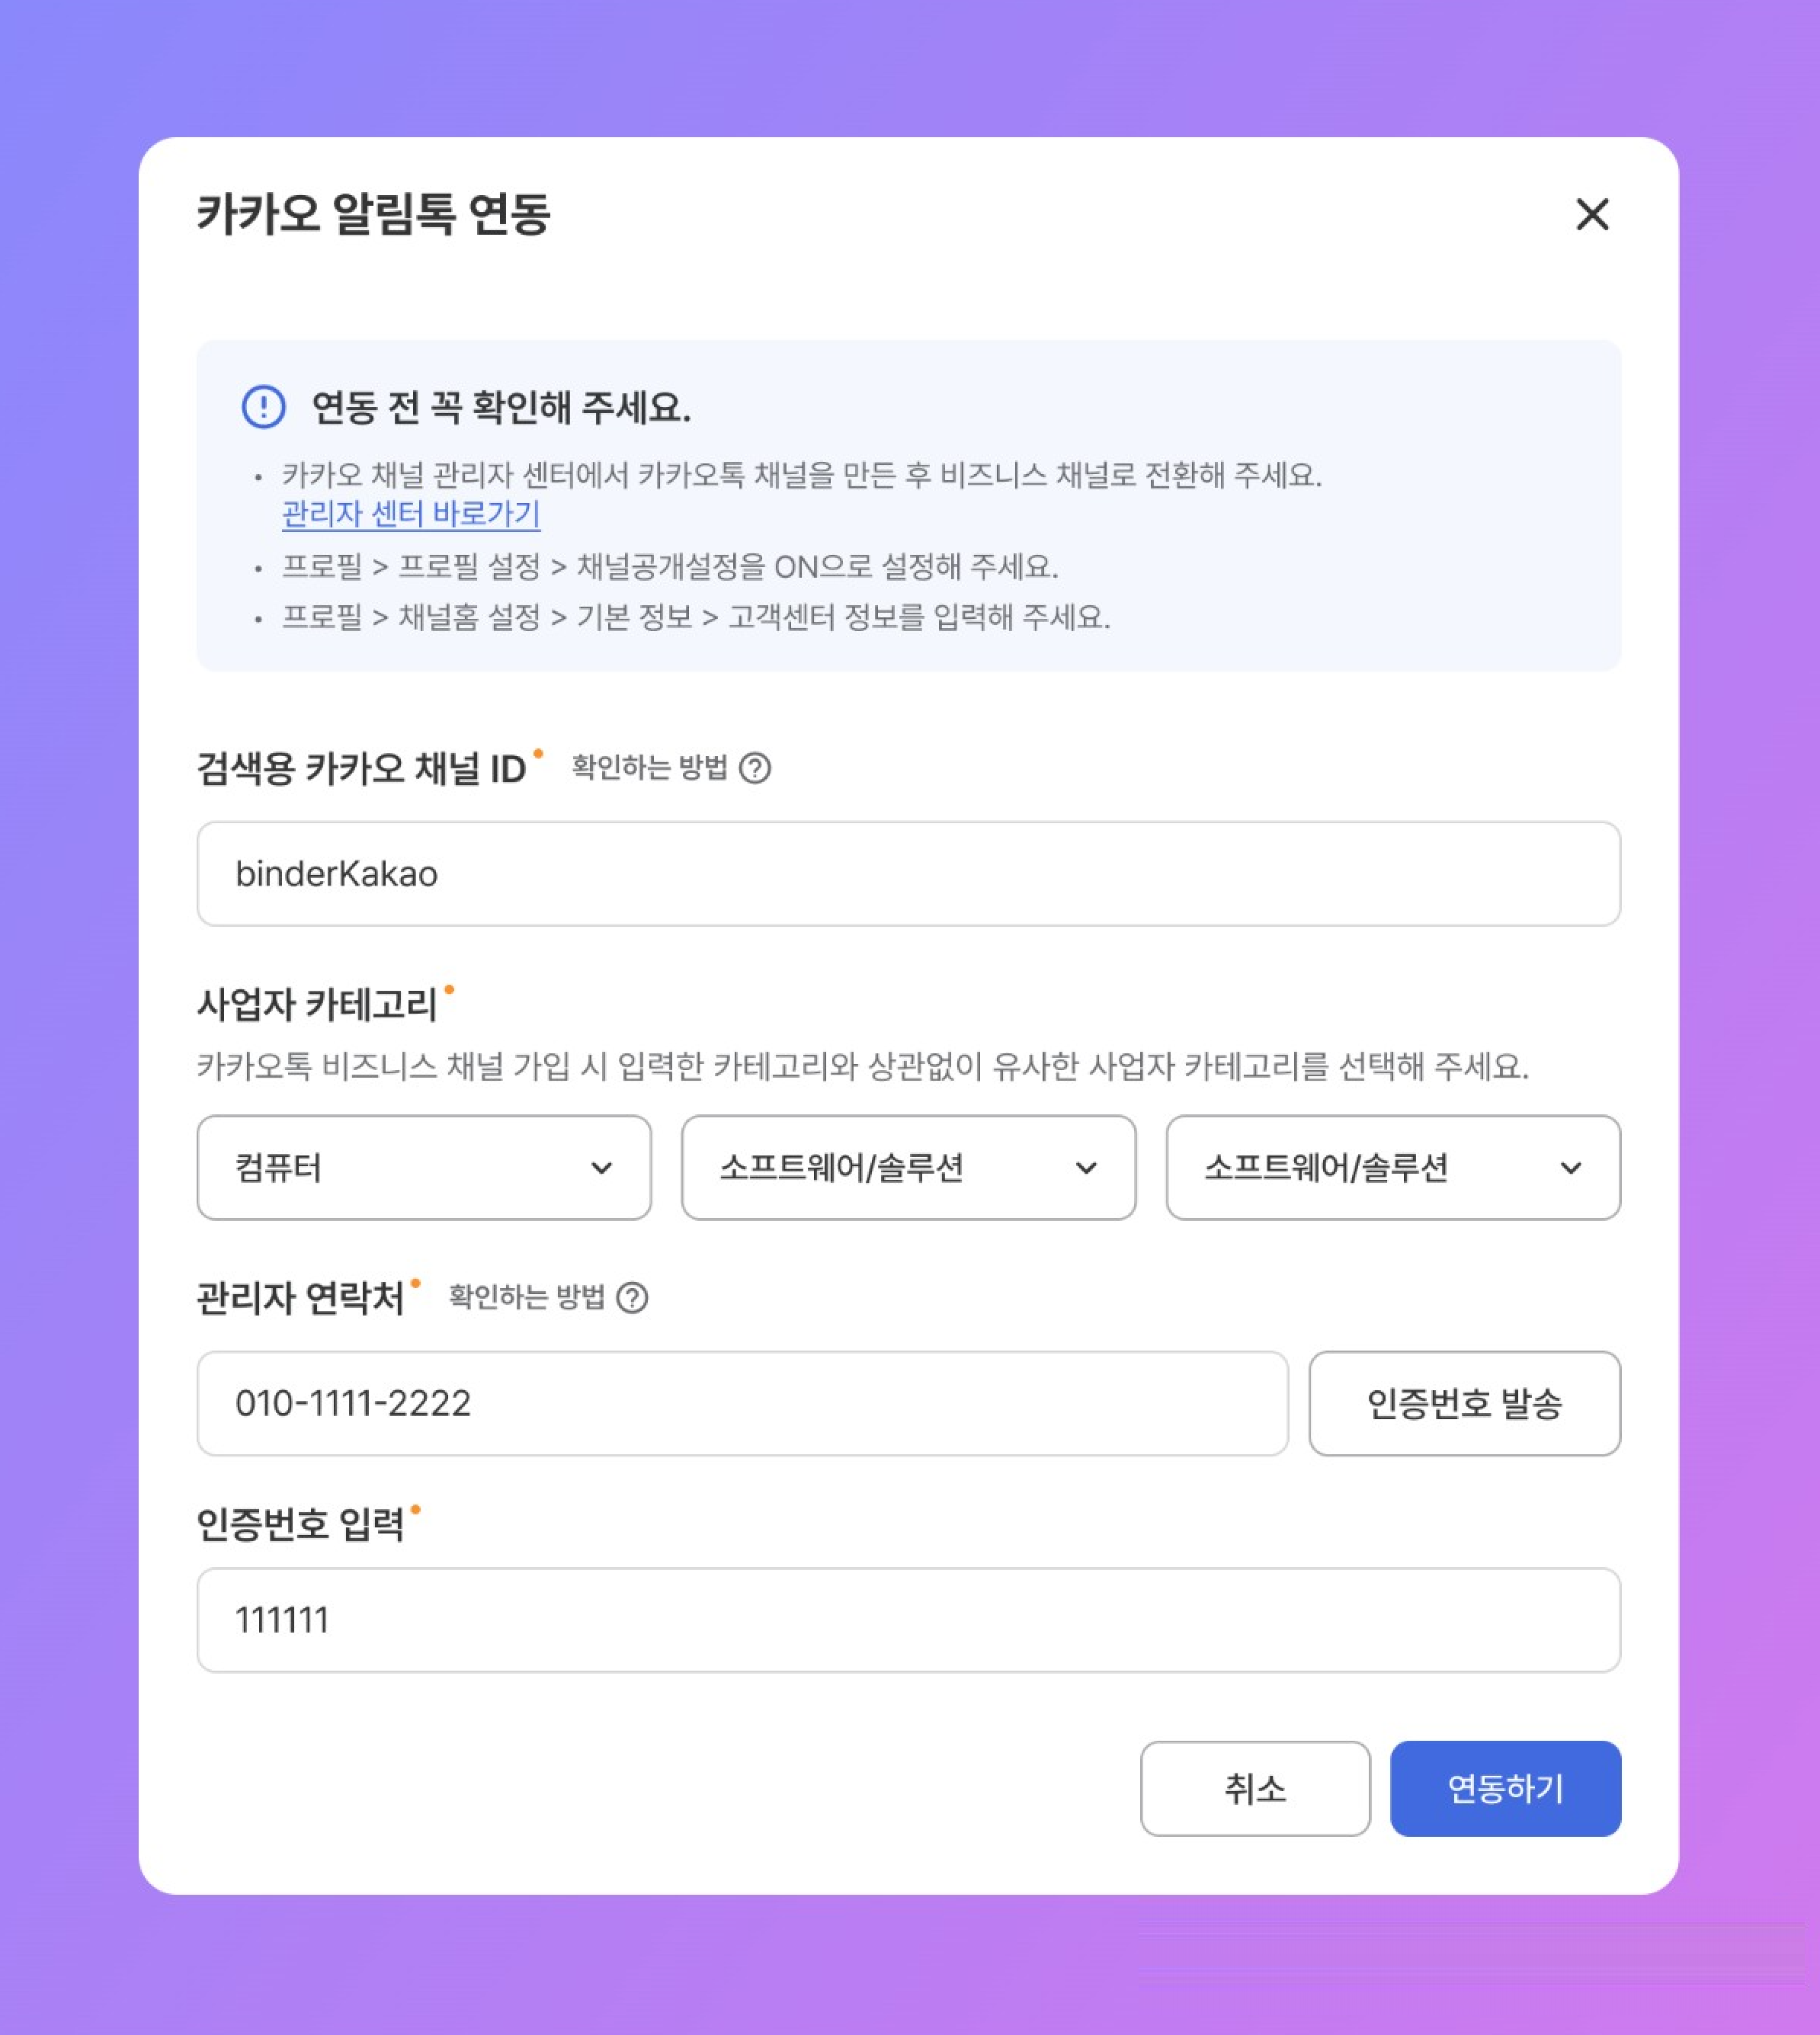Viewport: 1820px width, 2035px height.
Task: Open the 관리자 센터 바로가기 link
Action: pyautogui.click(x=411, y=514)
